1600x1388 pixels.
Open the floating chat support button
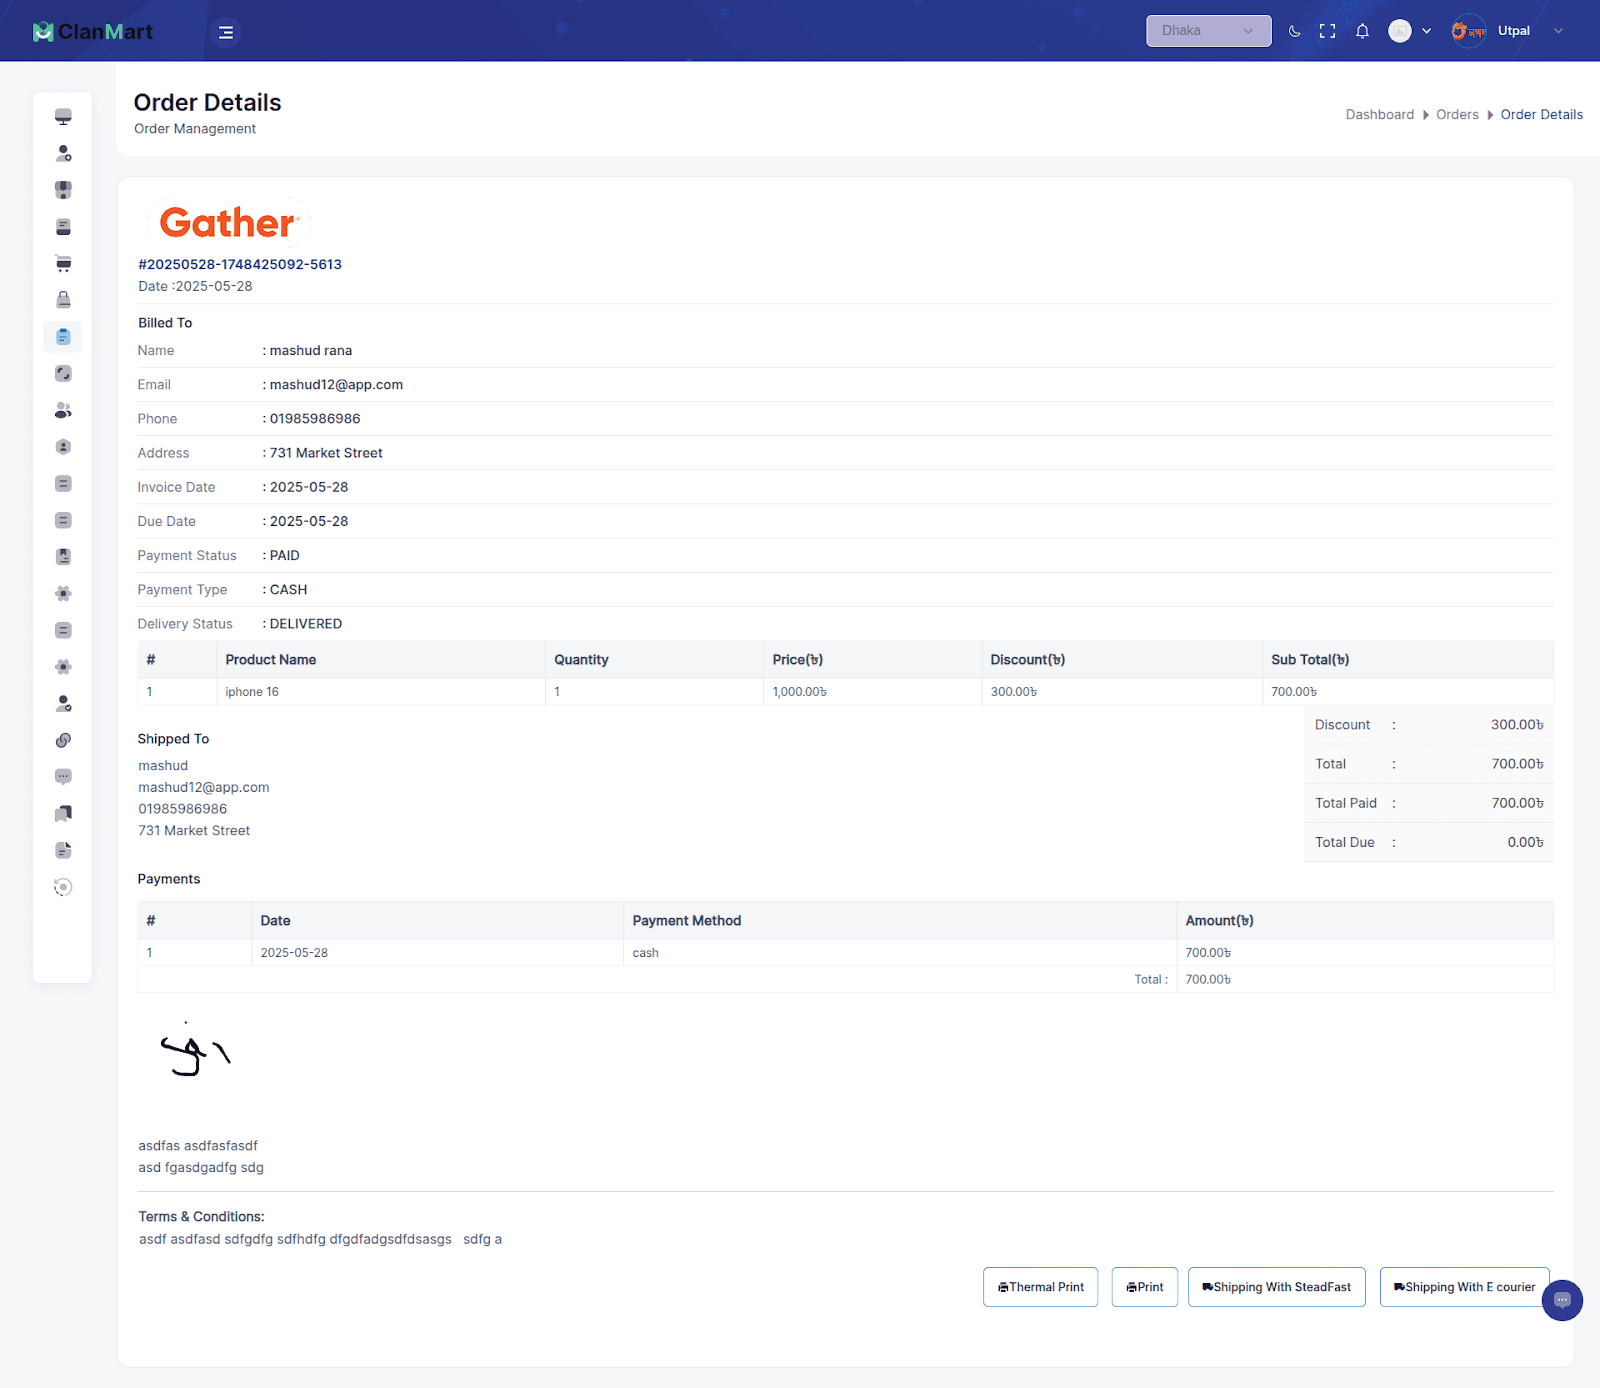[1562, 1300]
